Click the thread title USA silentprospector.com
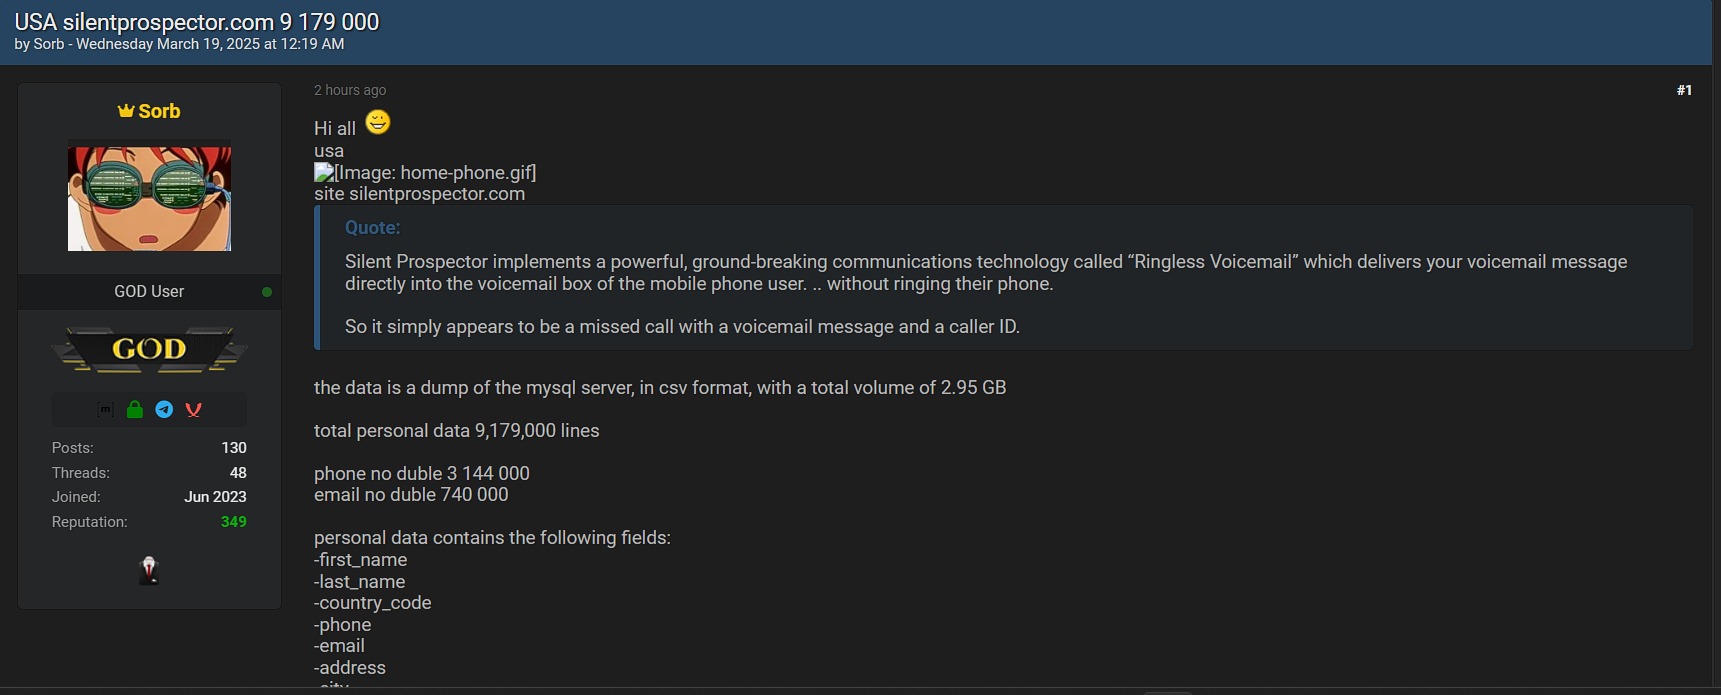This screenshot has width=1721, height=695. coord(197,22)
